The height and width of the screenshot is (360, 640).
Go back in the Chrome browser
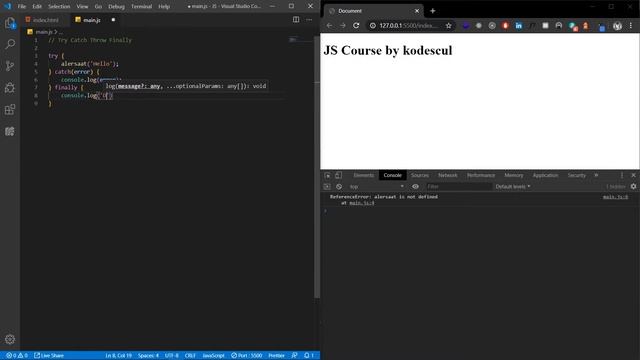(x=329, y=25)
